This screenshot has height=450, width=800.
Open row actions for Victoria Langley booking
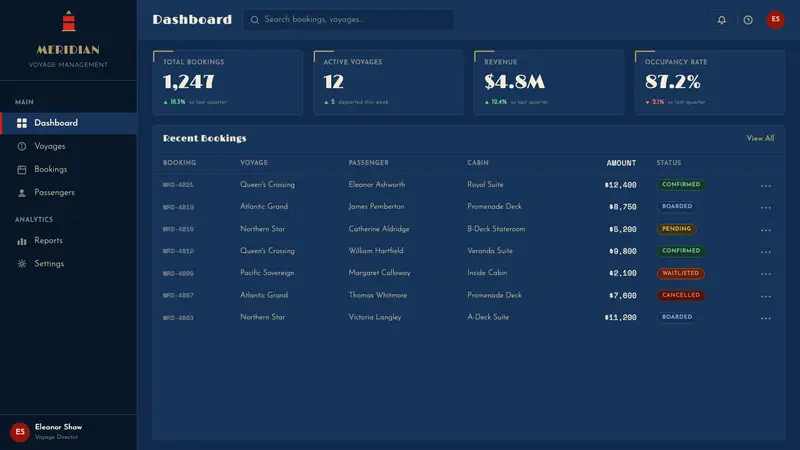click(765, 318)
